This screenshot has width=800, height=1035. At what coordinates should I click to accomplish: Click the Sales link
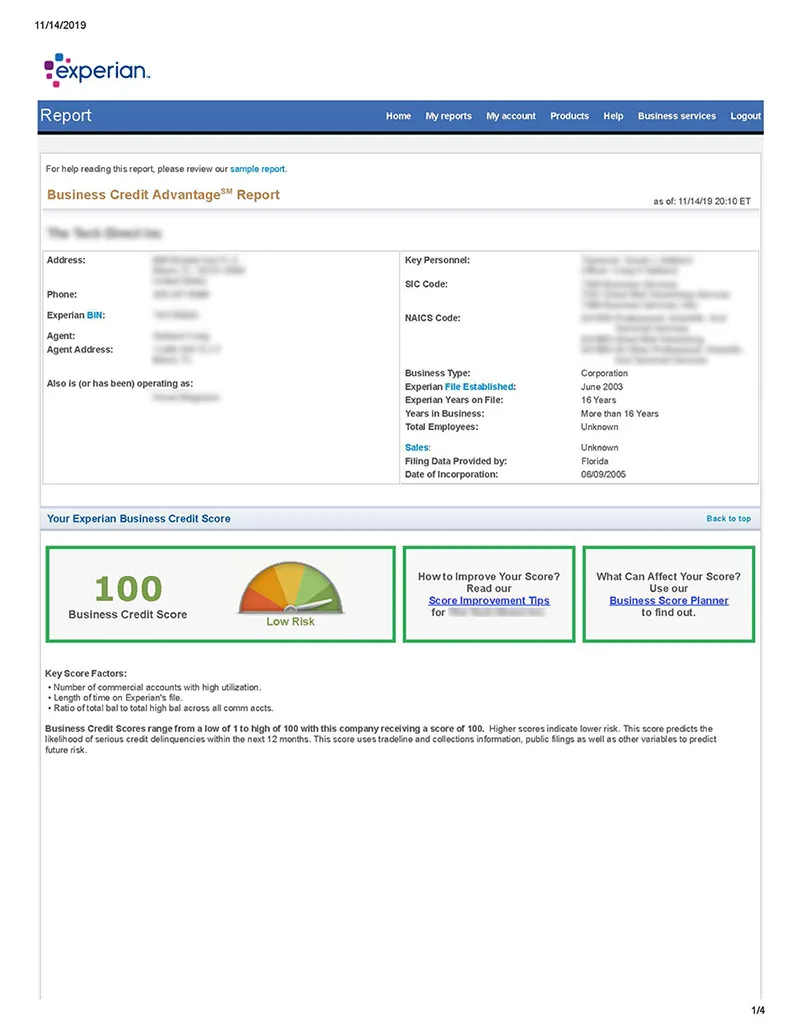(x=417, y=448)
